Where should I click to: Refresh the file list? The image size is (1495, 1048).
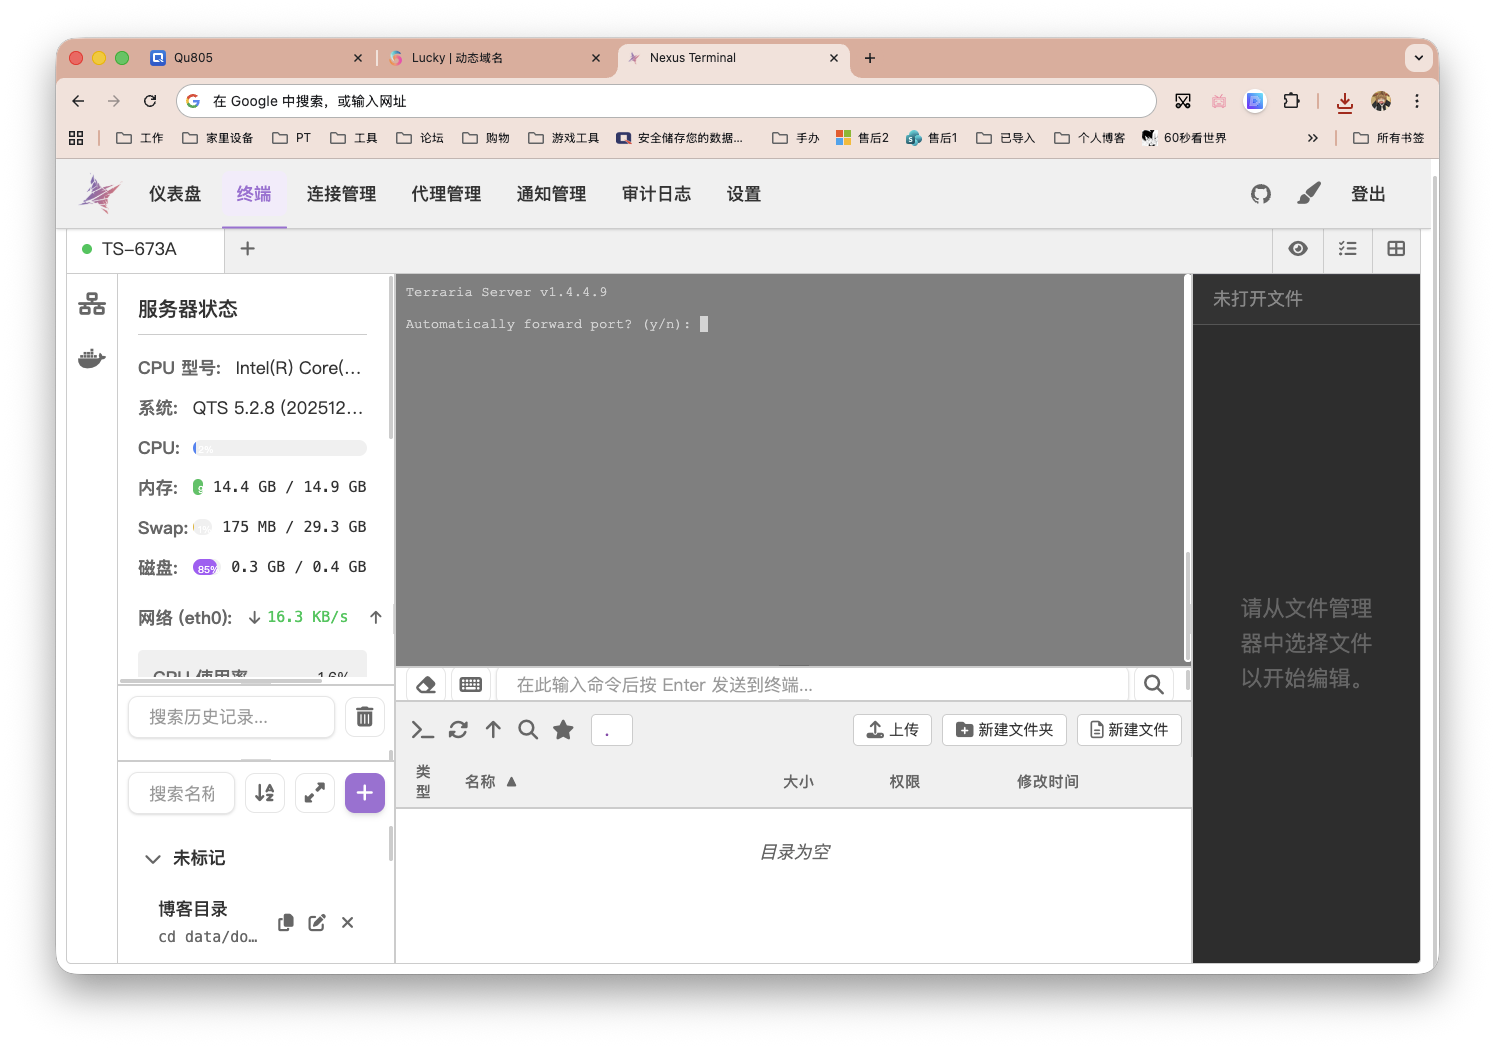[x=457, y=730]
